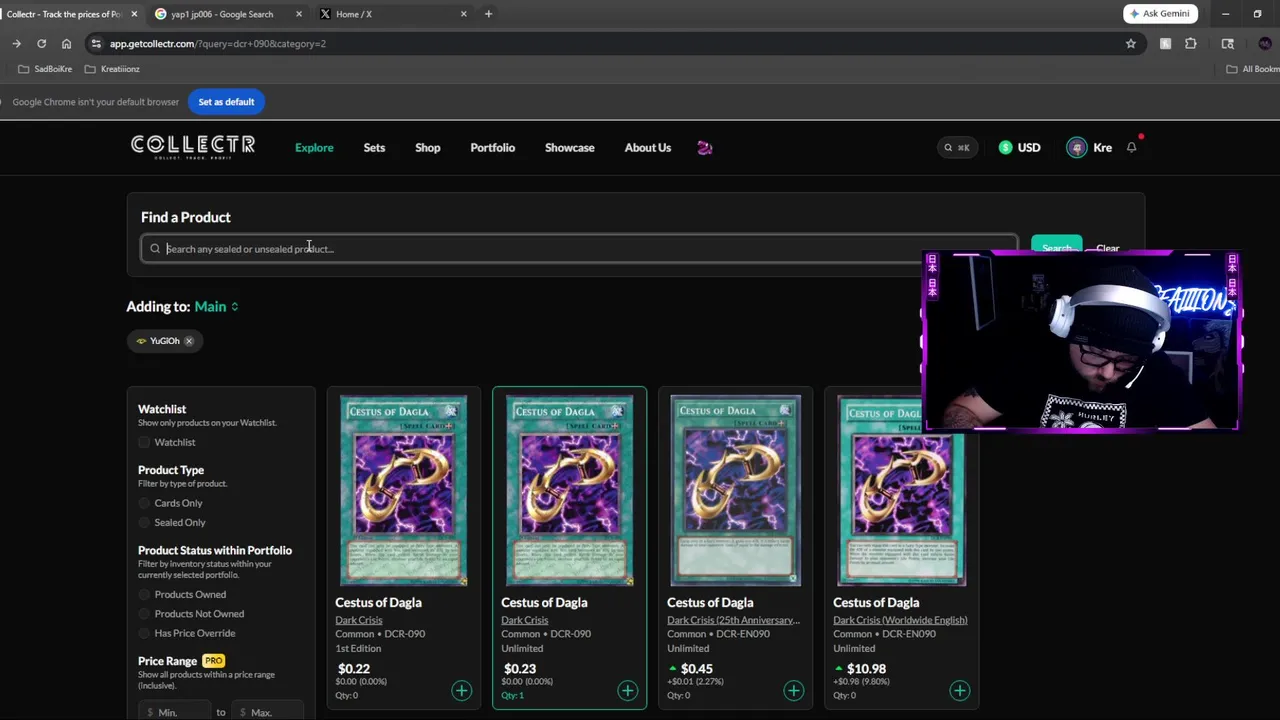Open Dark Crisis link on first card
1280x720 pixels.
click(x=359, y=620)
